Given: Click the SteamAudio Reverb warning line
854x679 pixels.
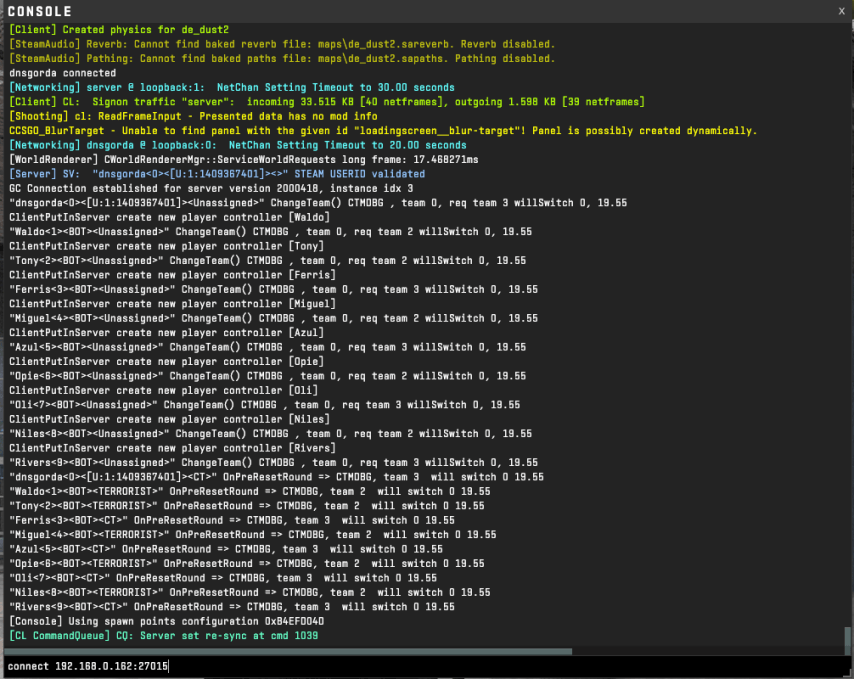Looking at the screenshot, I should 280,44.
